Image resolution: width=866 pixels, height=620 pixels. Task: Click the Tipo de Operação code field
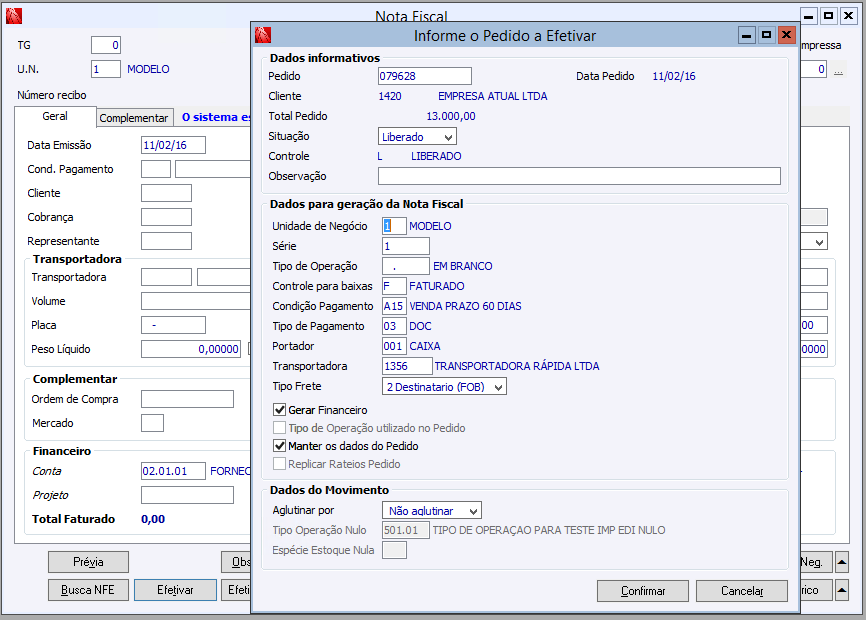click(x=406, y=266)
